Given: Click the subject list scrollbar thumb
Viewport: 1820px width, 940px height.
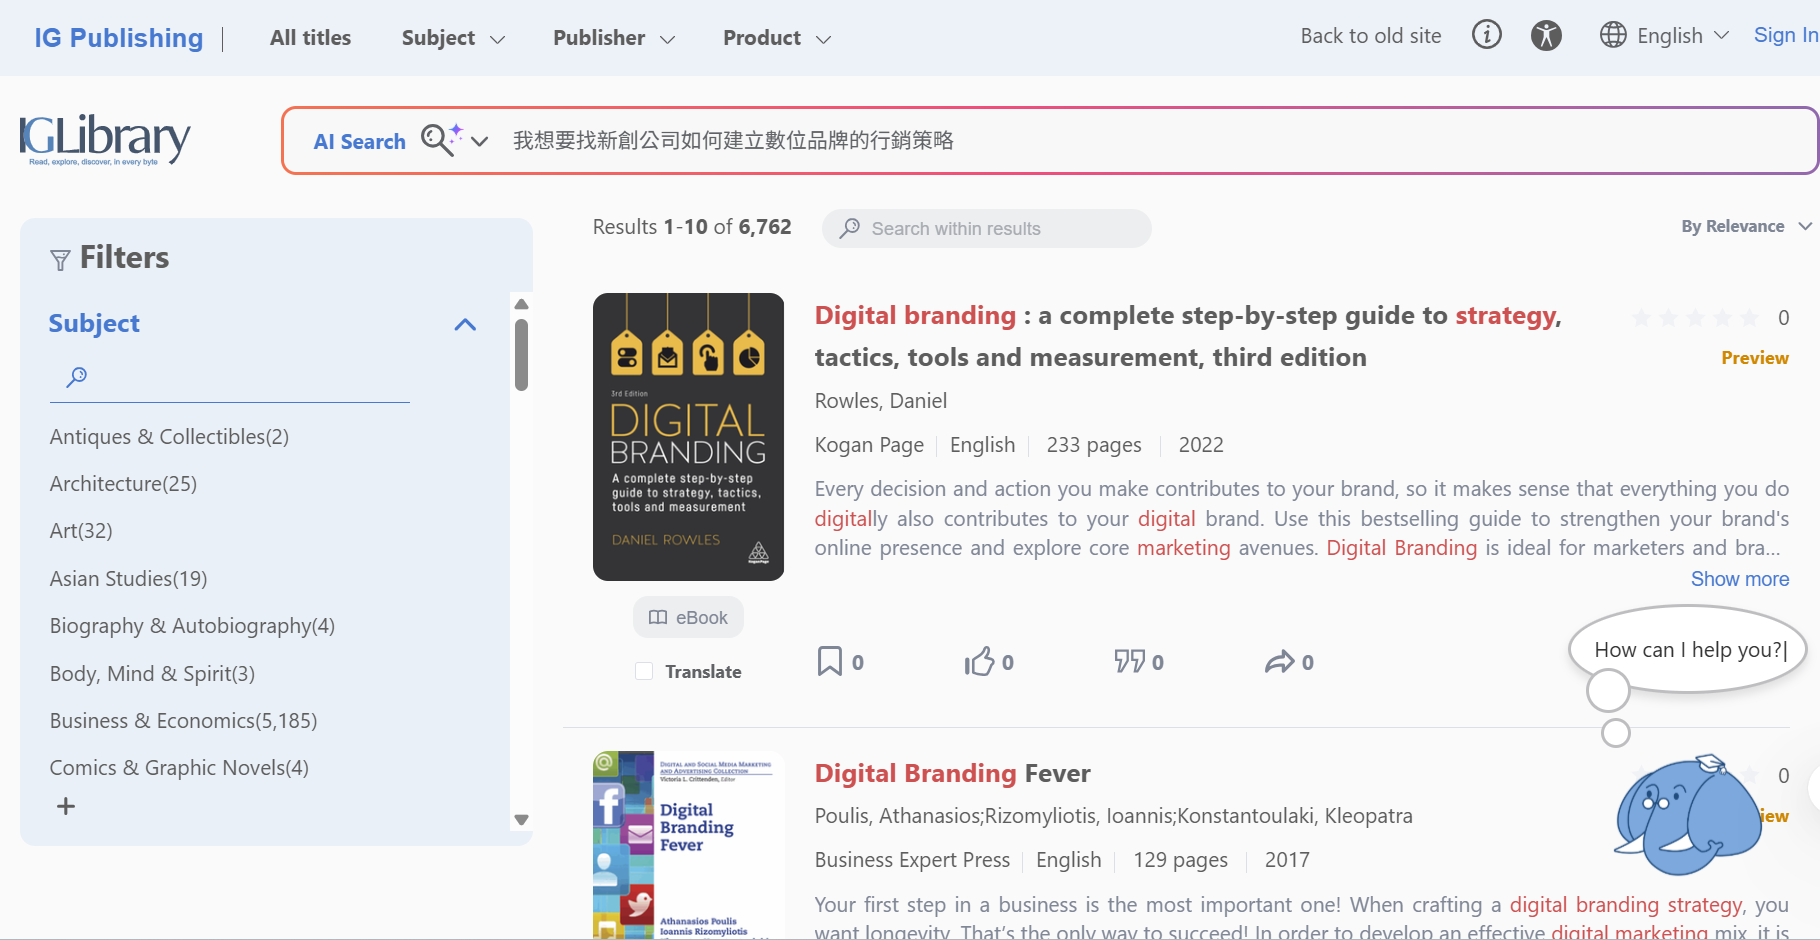Looking at the screenshot, I should [521, 354].
